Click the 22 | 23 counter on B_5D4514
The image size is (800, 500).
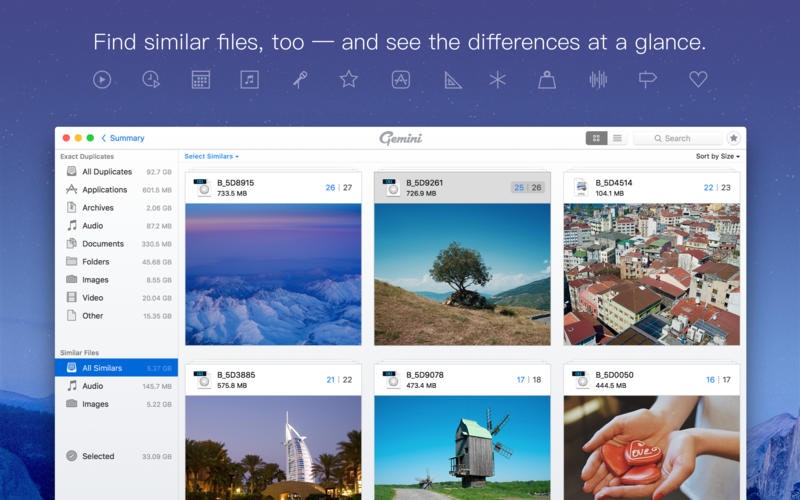[x=717, y=188]
